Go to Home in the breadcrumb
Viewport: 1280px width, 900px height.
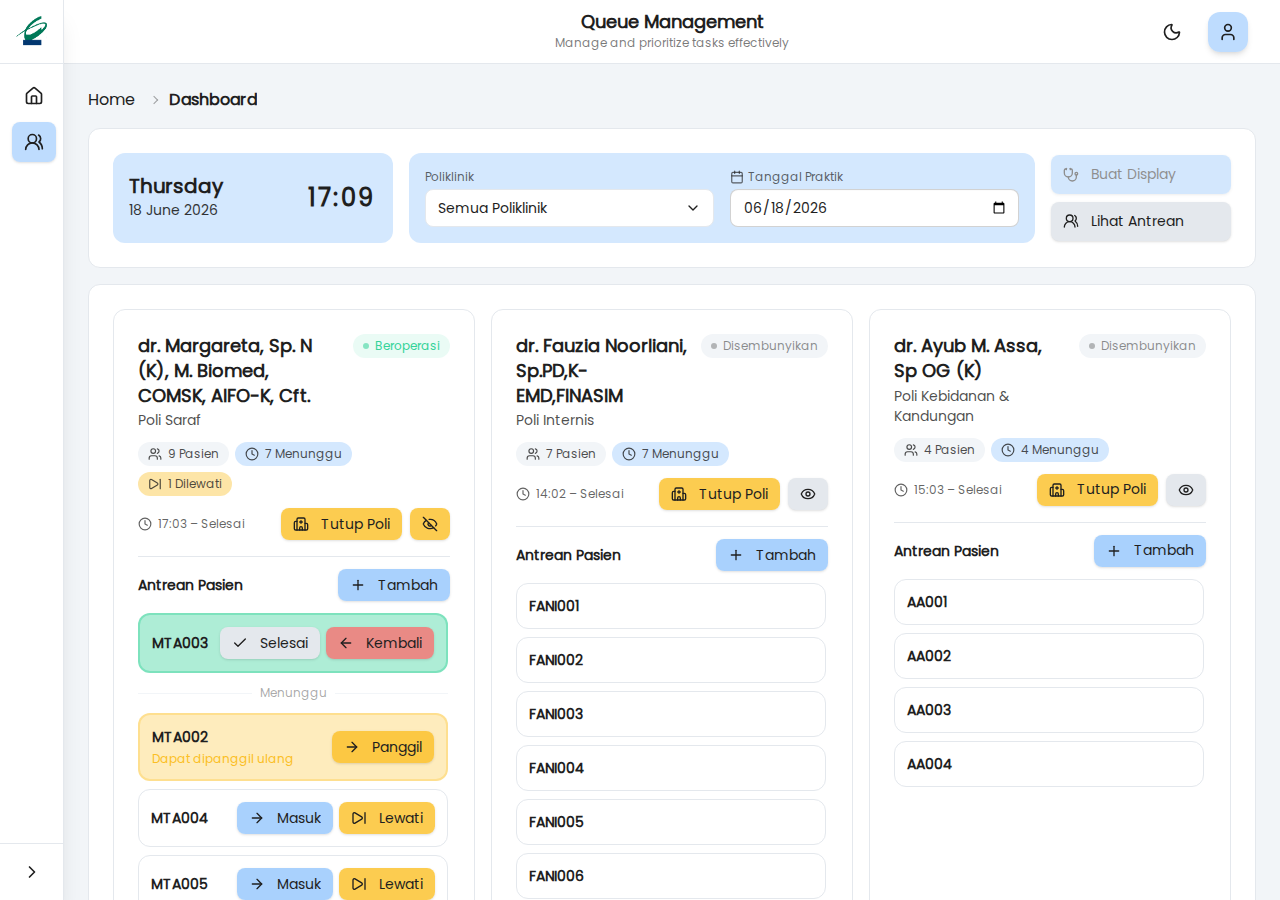(x=111, y=100)
